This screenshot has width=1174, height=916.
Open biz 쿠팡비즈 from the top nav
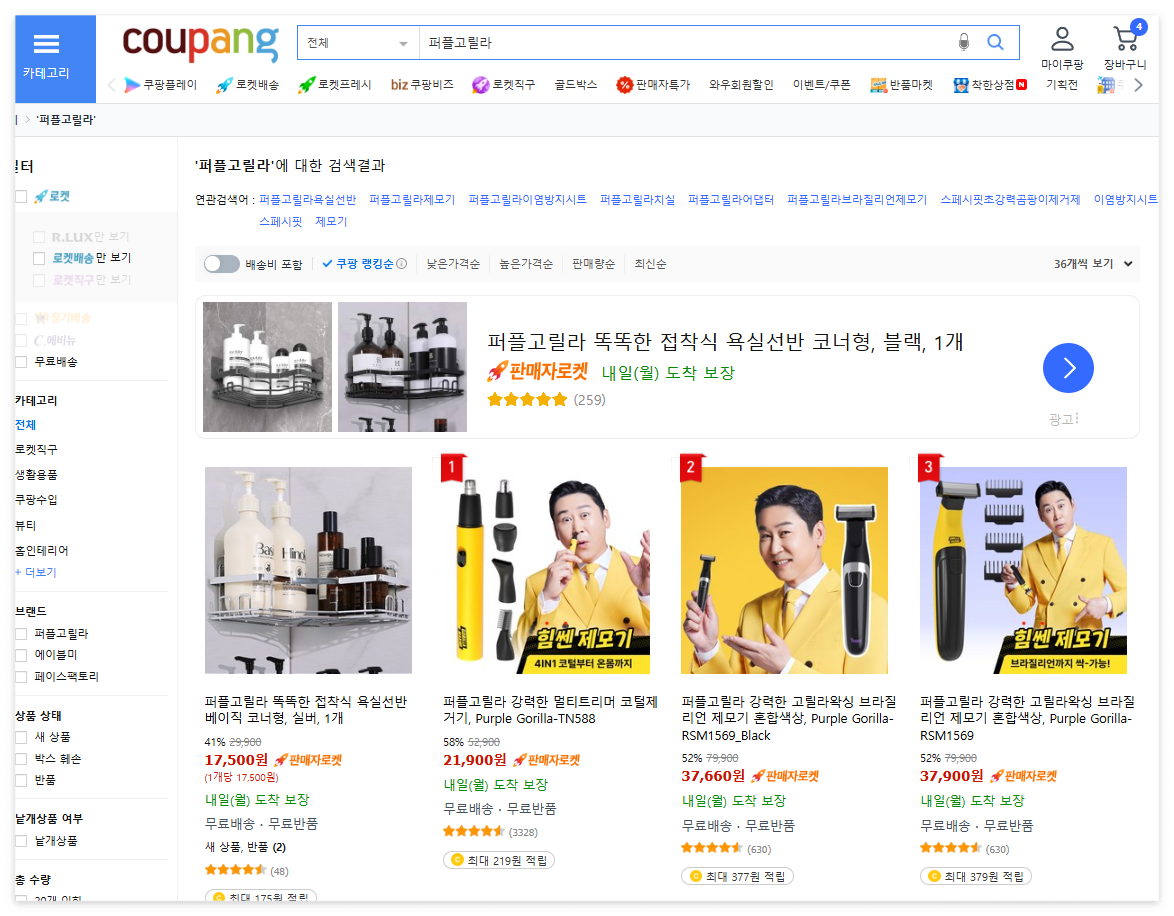[422, 85]
